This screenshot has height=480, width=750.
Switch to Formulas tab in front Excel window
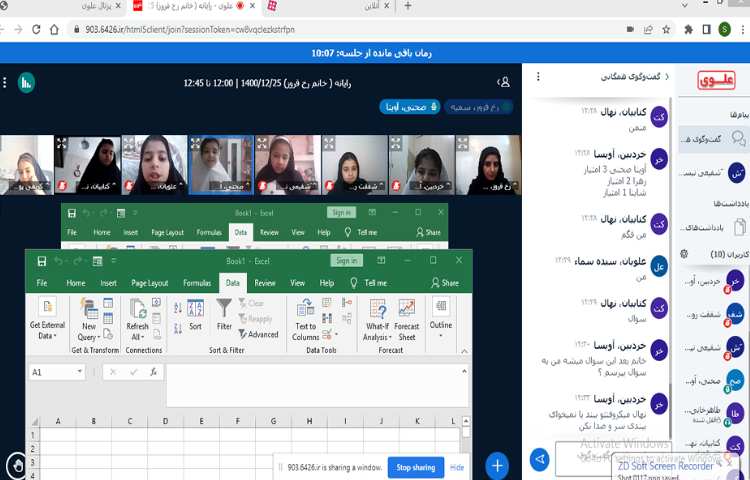(x=197, y=283)
